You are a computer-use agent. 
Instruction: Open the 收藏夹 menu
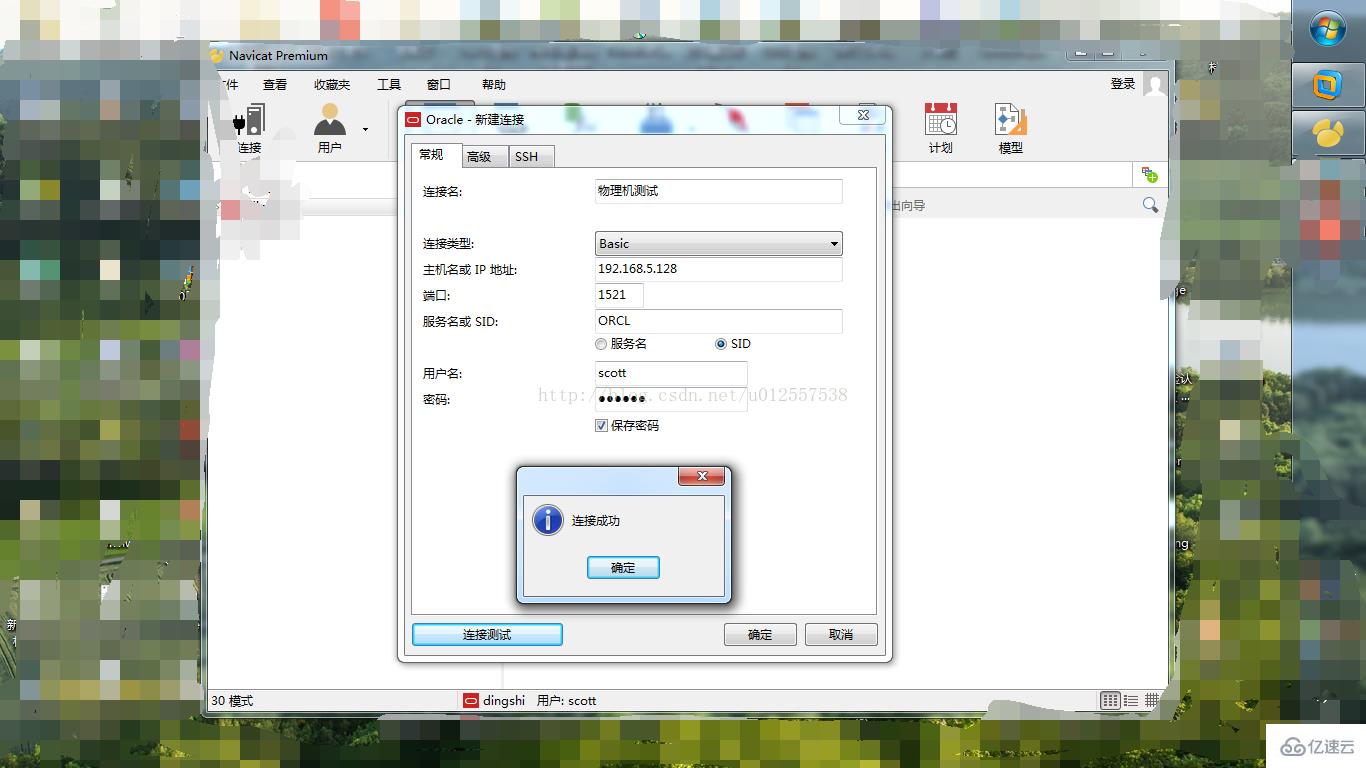click(332, 85)
